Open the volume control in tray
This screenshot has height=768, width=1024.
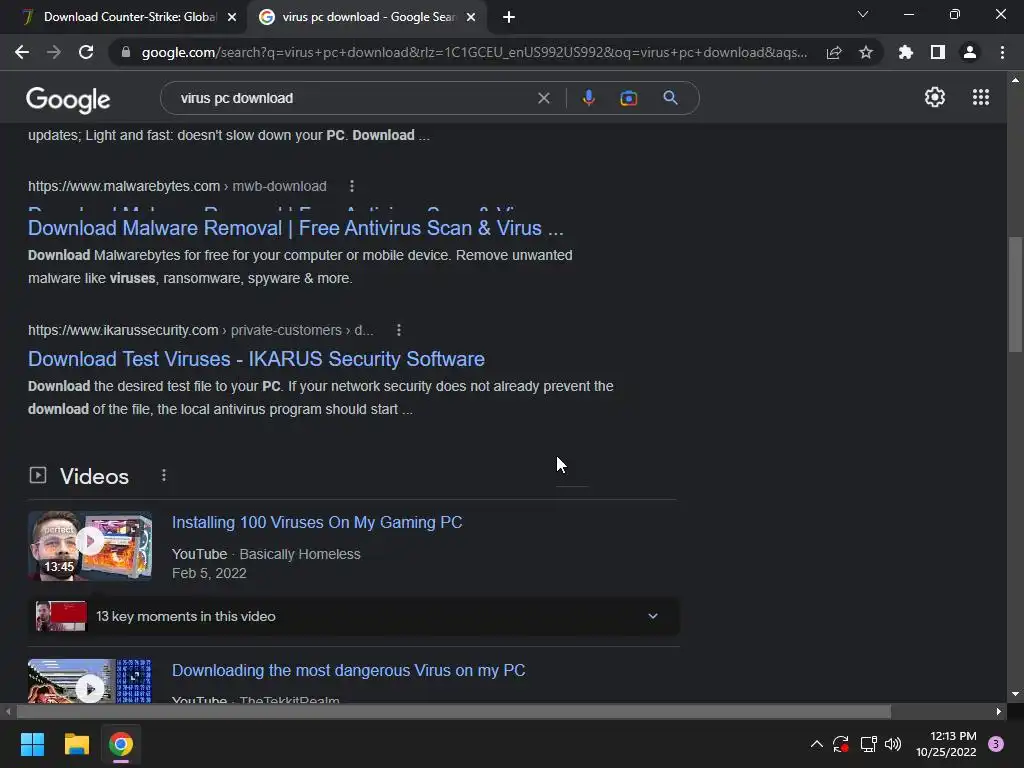tap(893, 744)
